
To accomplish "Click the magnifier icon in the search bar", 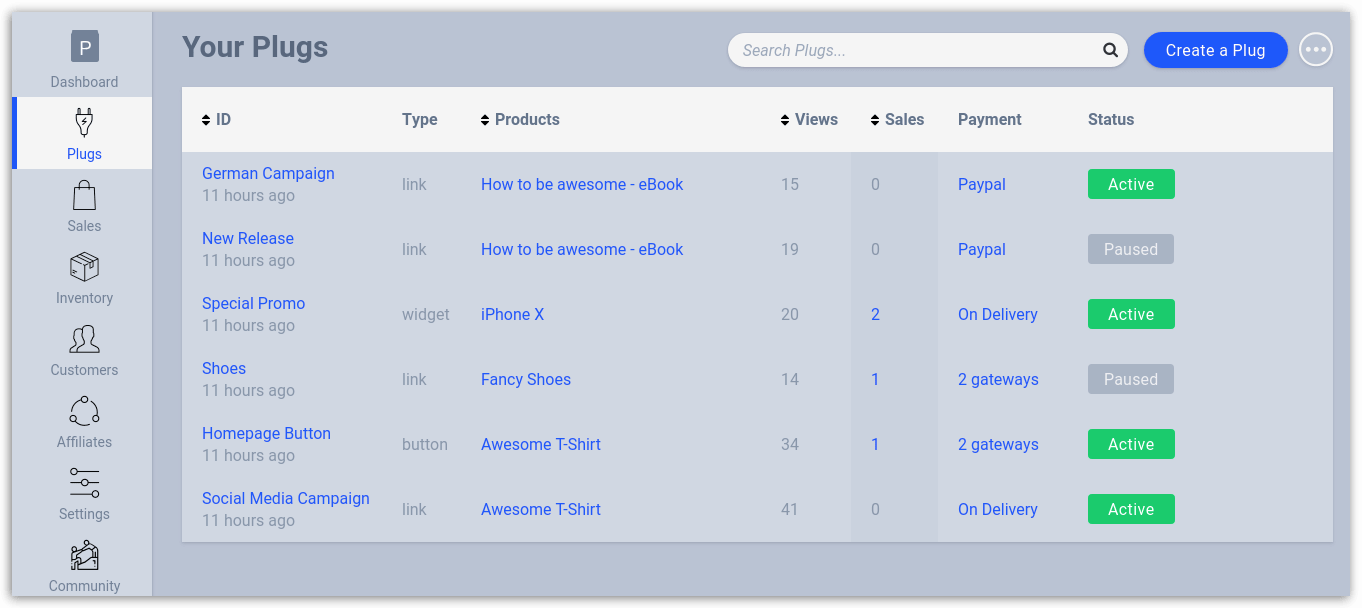I will tap(1110, 50).
